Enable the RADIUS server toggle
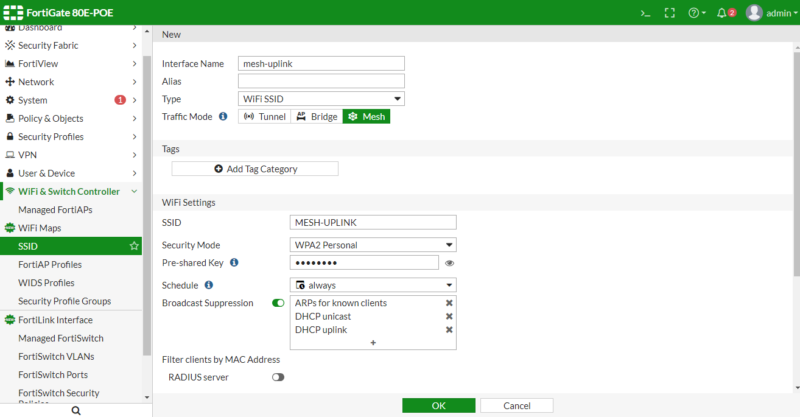Image resolution: width=800 pixels, height=417 pixels. click(x=278, y=377)
